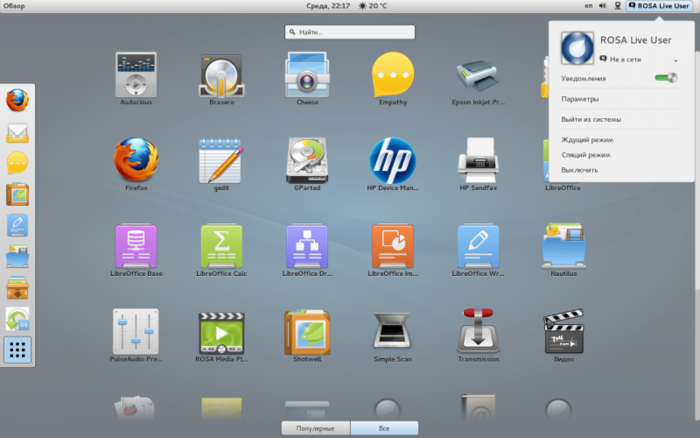Viewport: 700px width, 438px height.
Task: Toggle the show applications grid button
Action: coord(17,350)
